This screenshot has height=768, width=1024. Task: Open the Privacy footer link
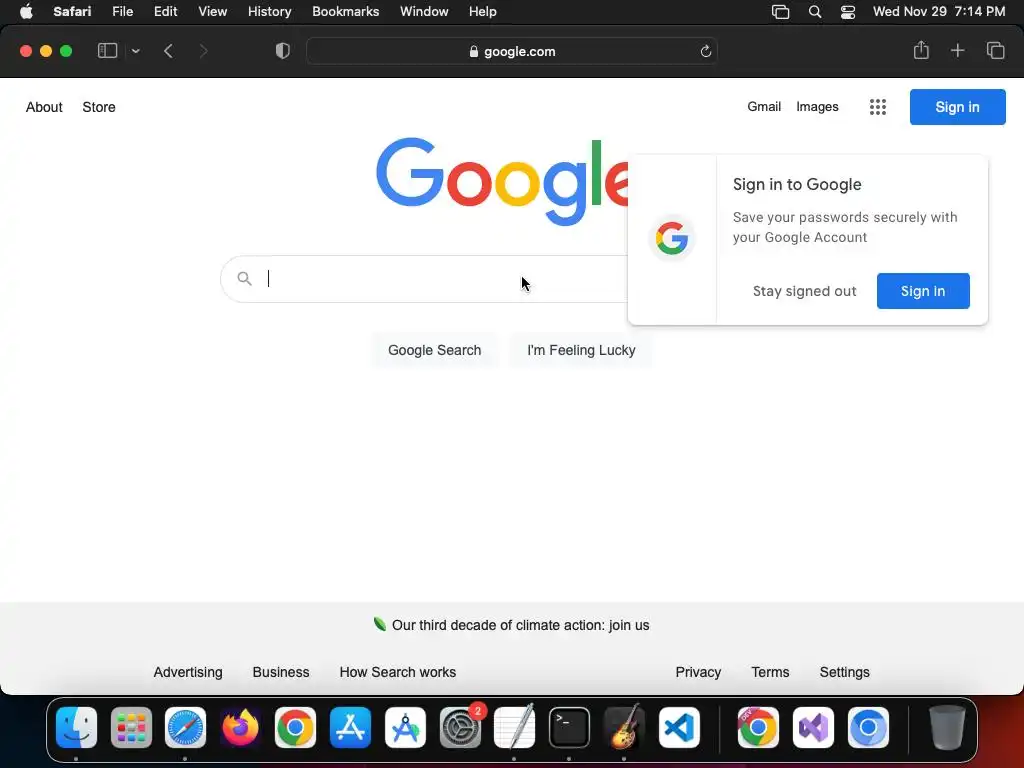pos(698,672)
